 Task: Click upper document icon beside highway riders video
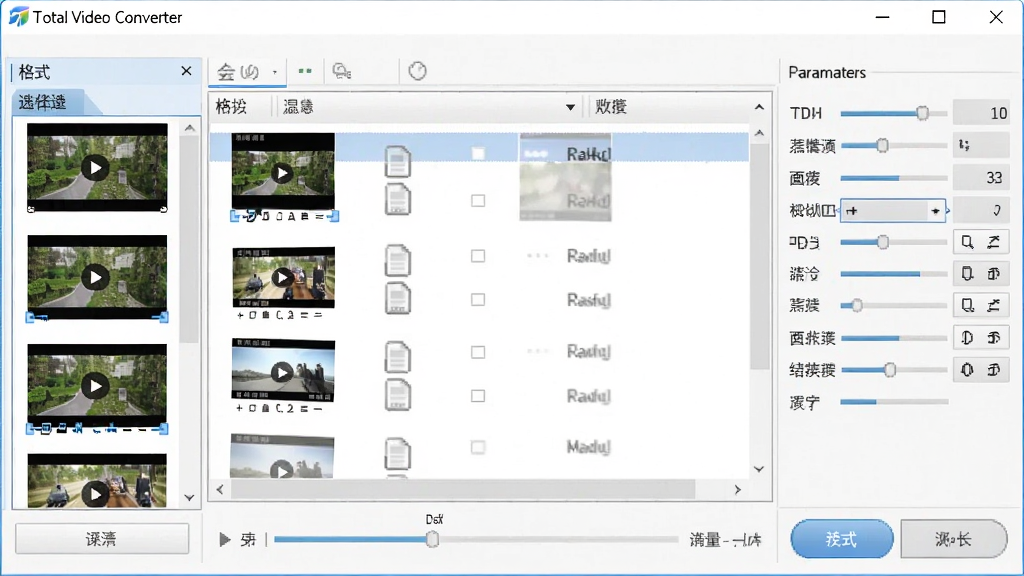398,357
